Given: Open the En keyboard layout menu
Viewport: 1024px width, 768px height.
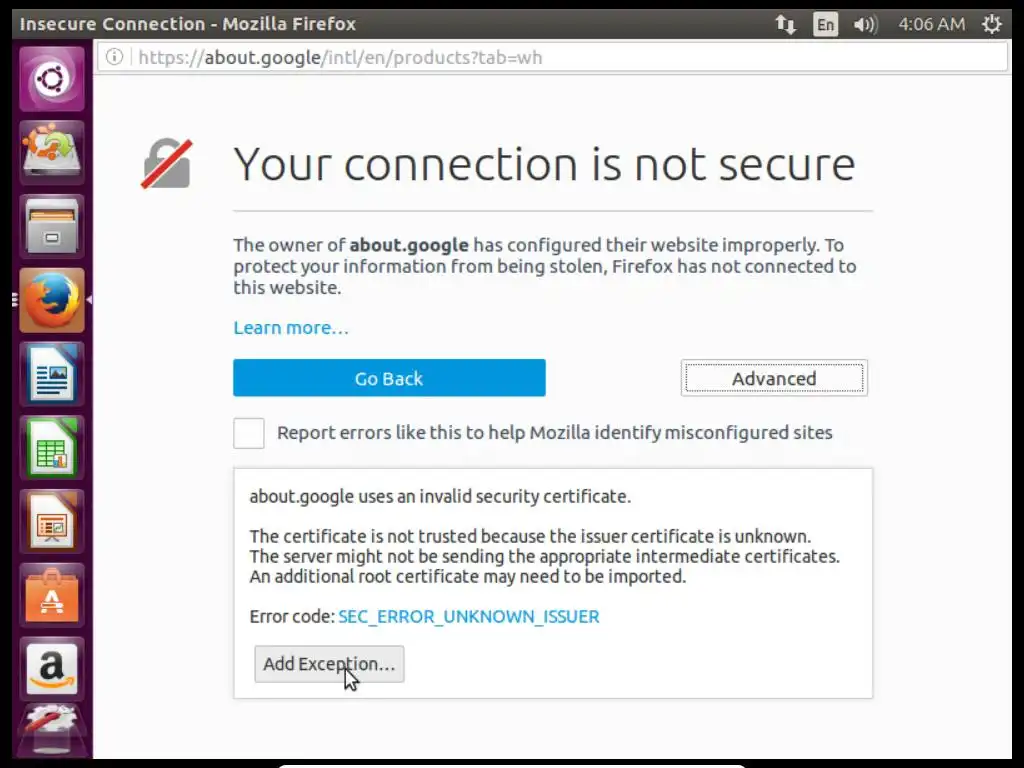Looking at the screenshot, I should [x=825, y=24].
